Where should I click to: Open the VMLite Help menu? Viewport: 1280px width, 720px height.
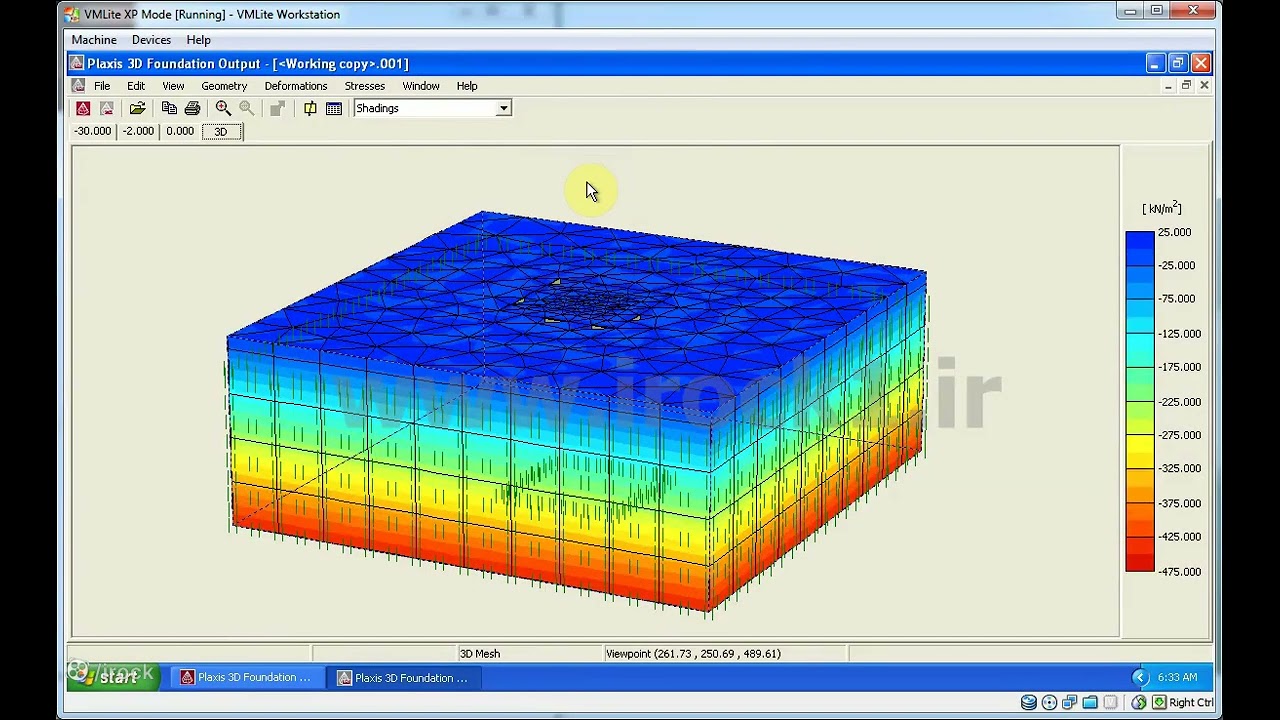pyautogui.click(x=198, y=40)
